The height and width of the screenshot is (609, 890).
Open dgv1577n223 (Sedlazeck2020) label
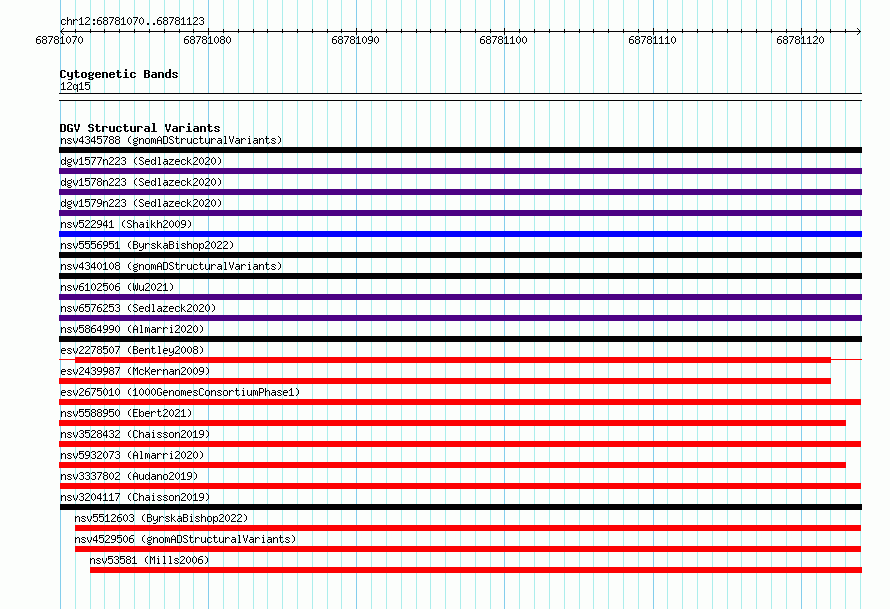click(141, 161)
